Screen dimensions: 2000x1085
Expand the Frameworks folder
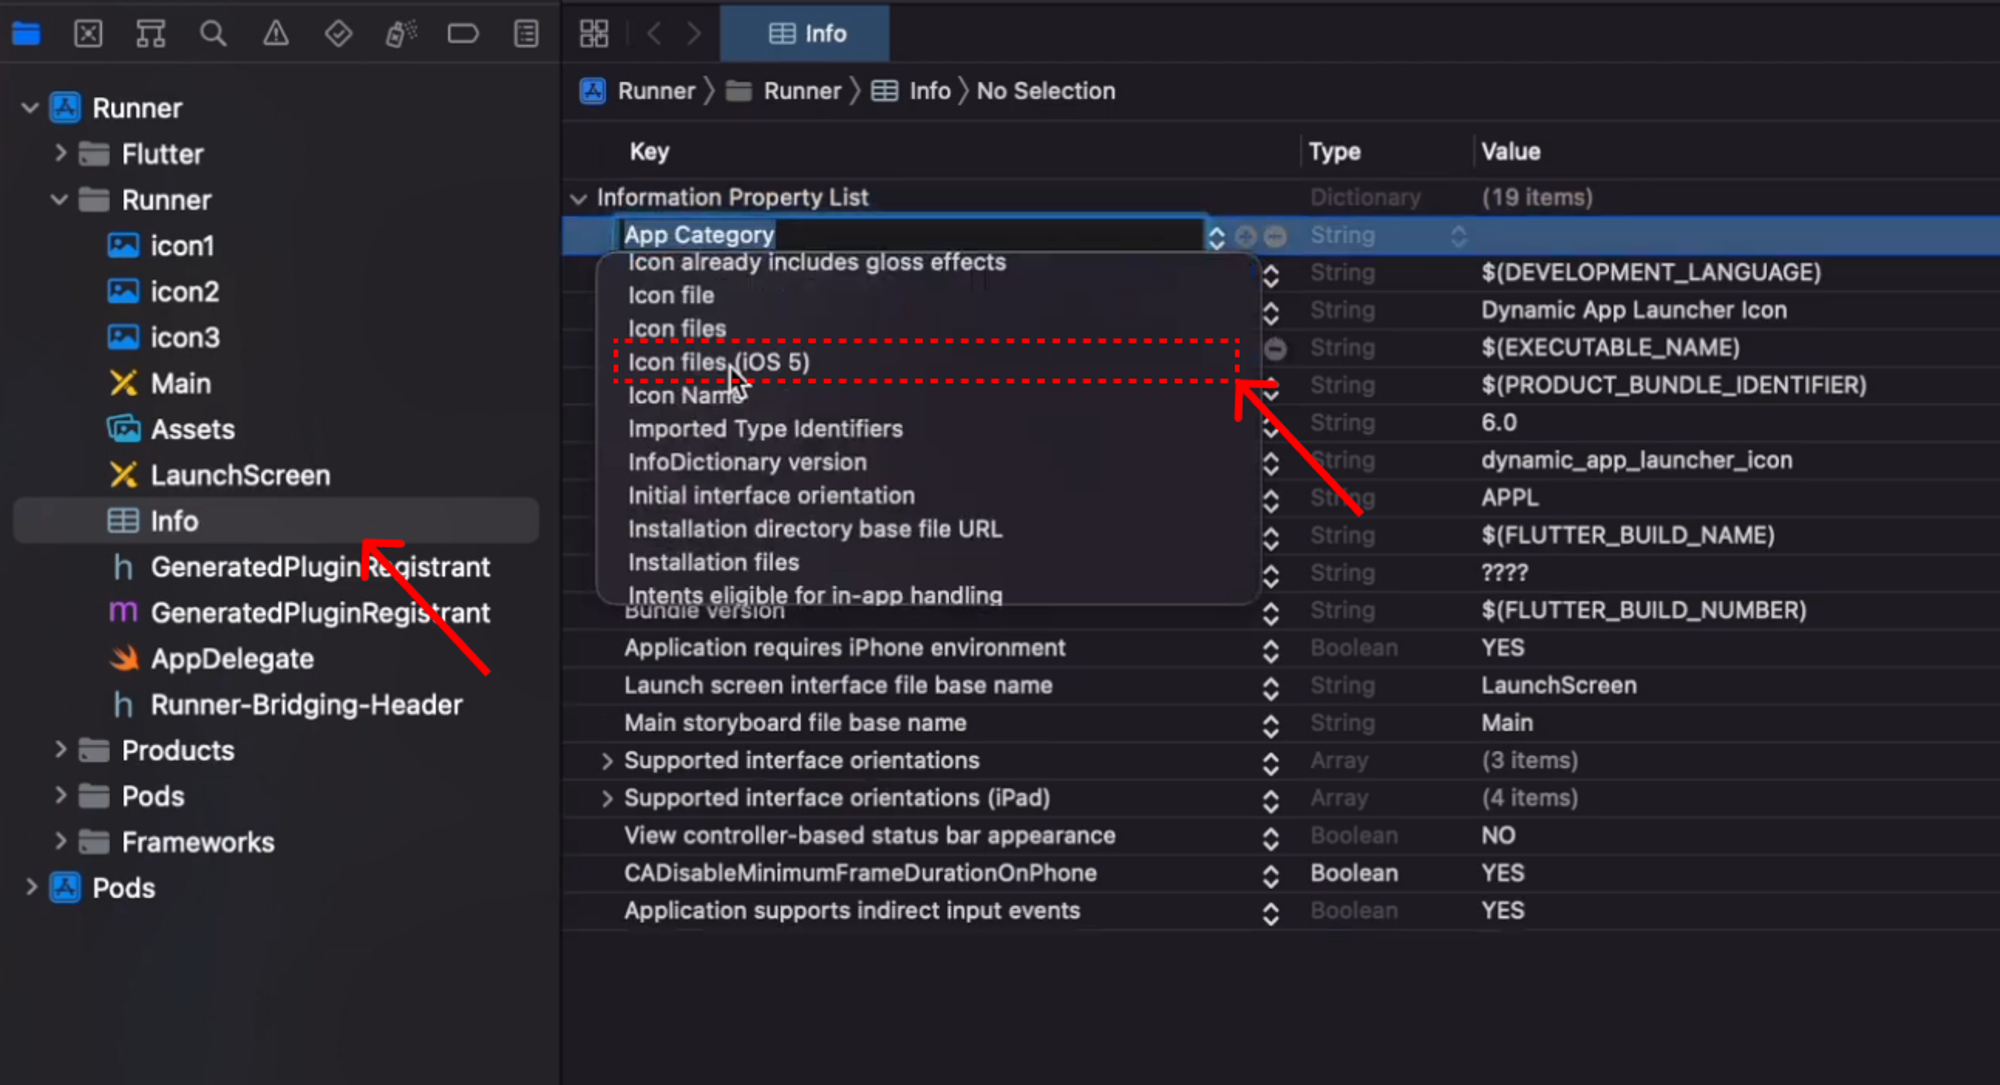(60, 842)
